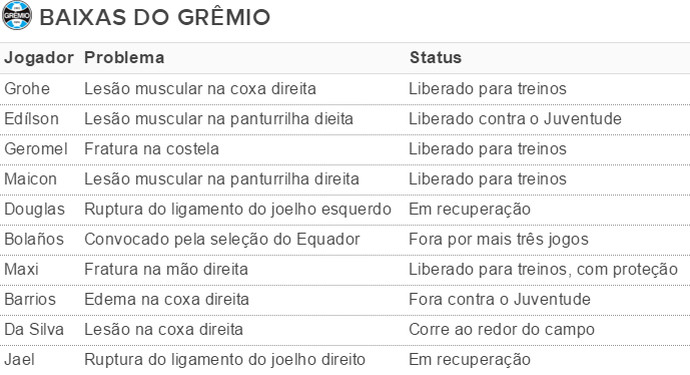Select the Jogador column header
Screen dimensions: 690x375
pos(39,58)
